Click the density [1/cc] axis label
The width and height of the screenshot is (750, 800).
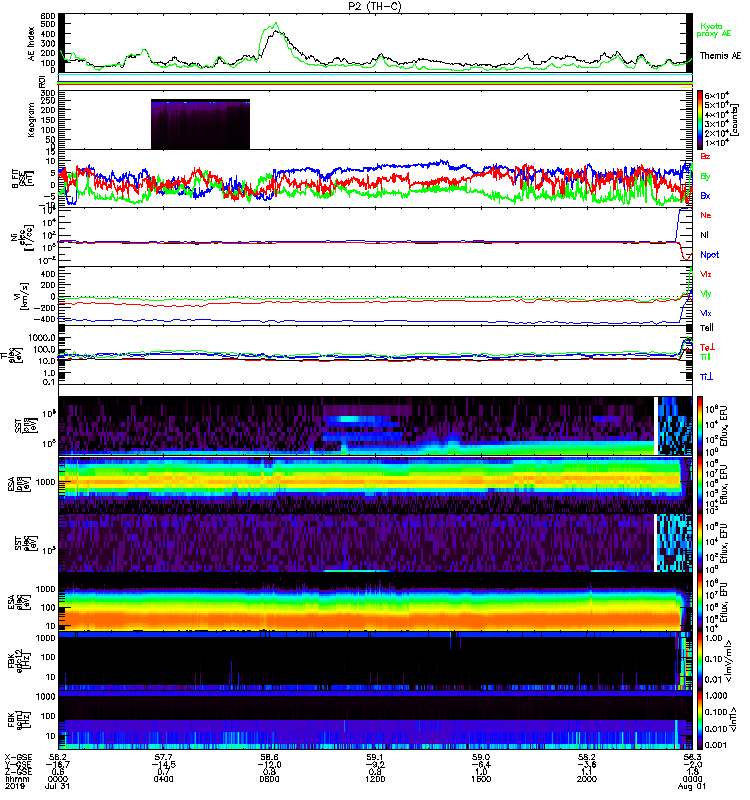point(22,238)
